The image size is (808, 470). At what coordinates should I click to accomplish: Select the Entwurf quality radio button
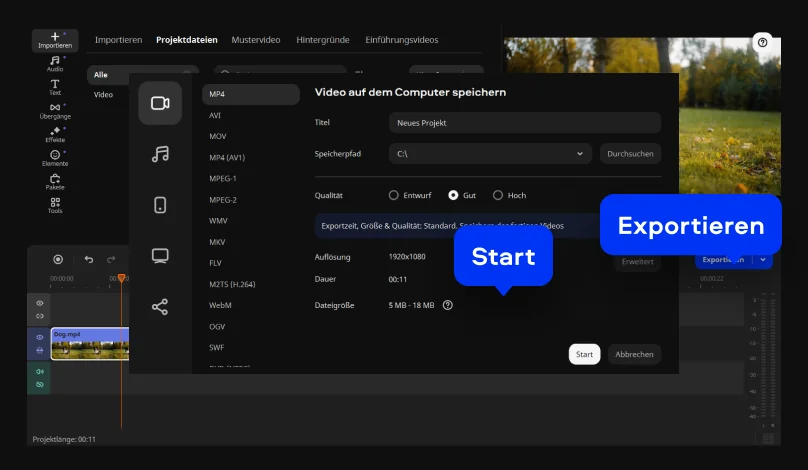coord(394,196)
